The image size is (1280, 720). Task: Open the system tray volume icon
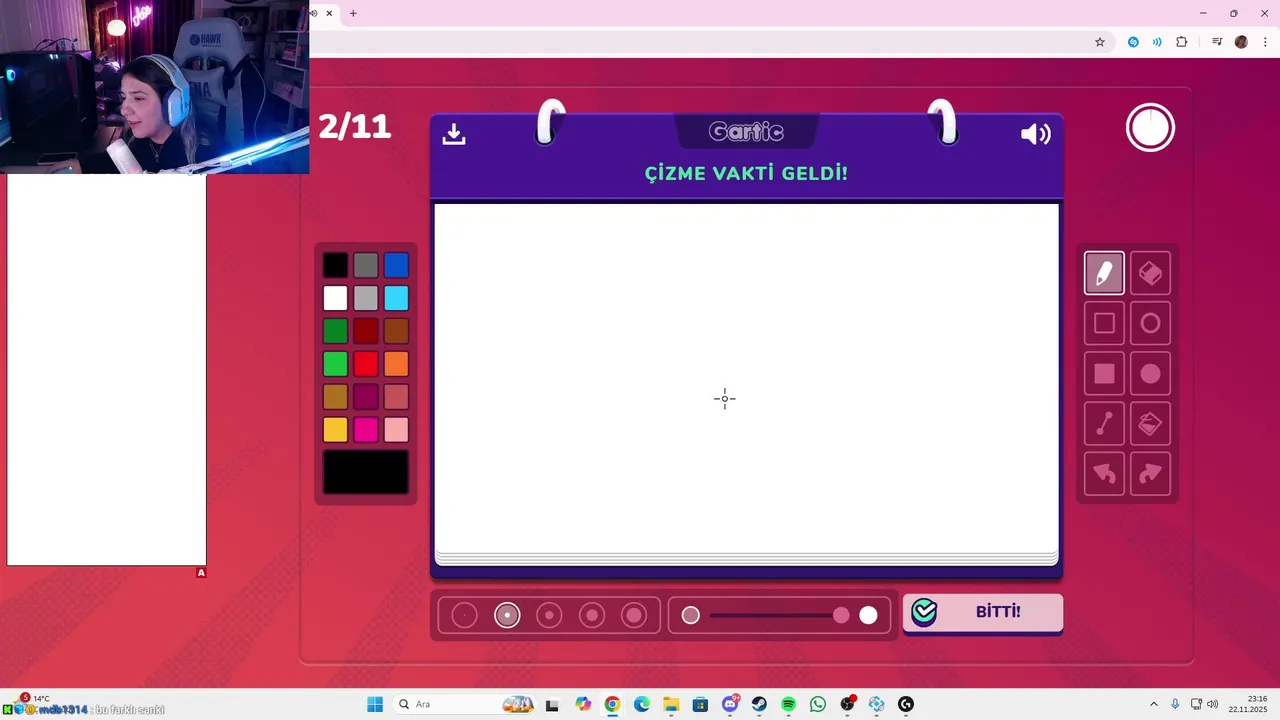pyautogui.click(x=1213, y=704)
